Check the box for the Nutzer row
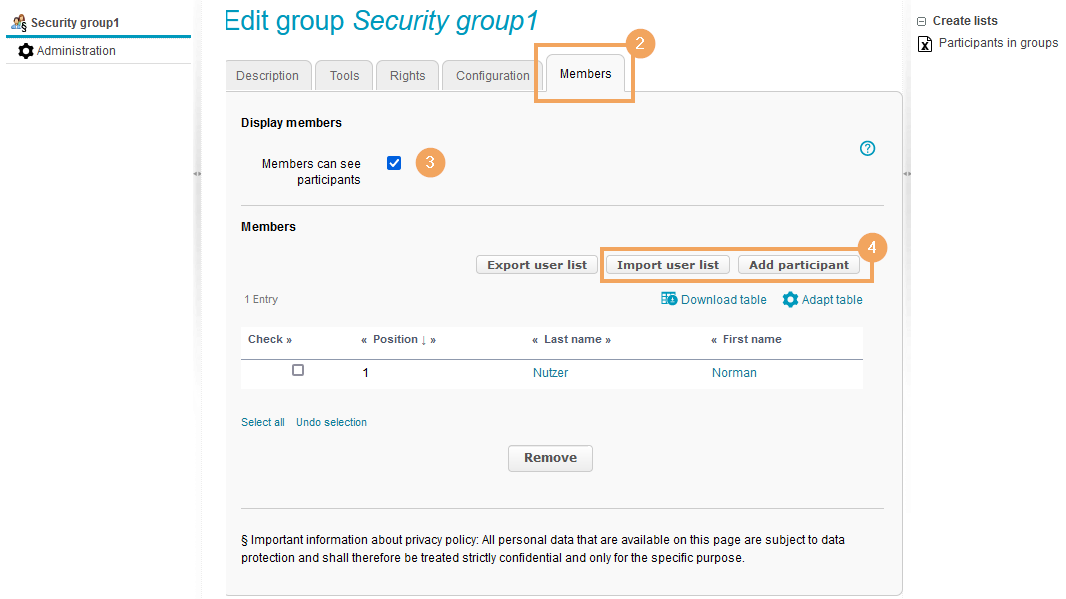Image resolution: width=1066 pixels, height=599 pixels. coord(298,370)
